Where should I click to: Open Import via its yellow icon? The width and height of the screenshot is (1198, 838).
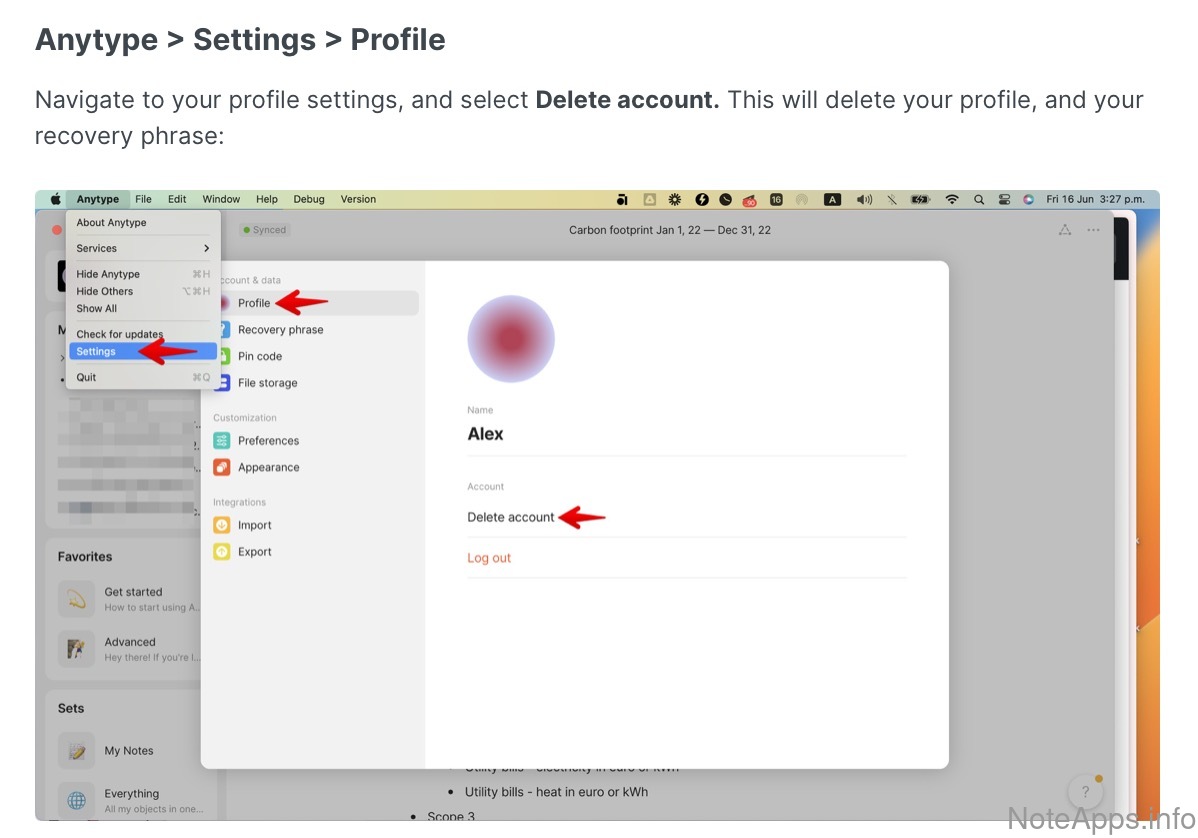[222, 525]
